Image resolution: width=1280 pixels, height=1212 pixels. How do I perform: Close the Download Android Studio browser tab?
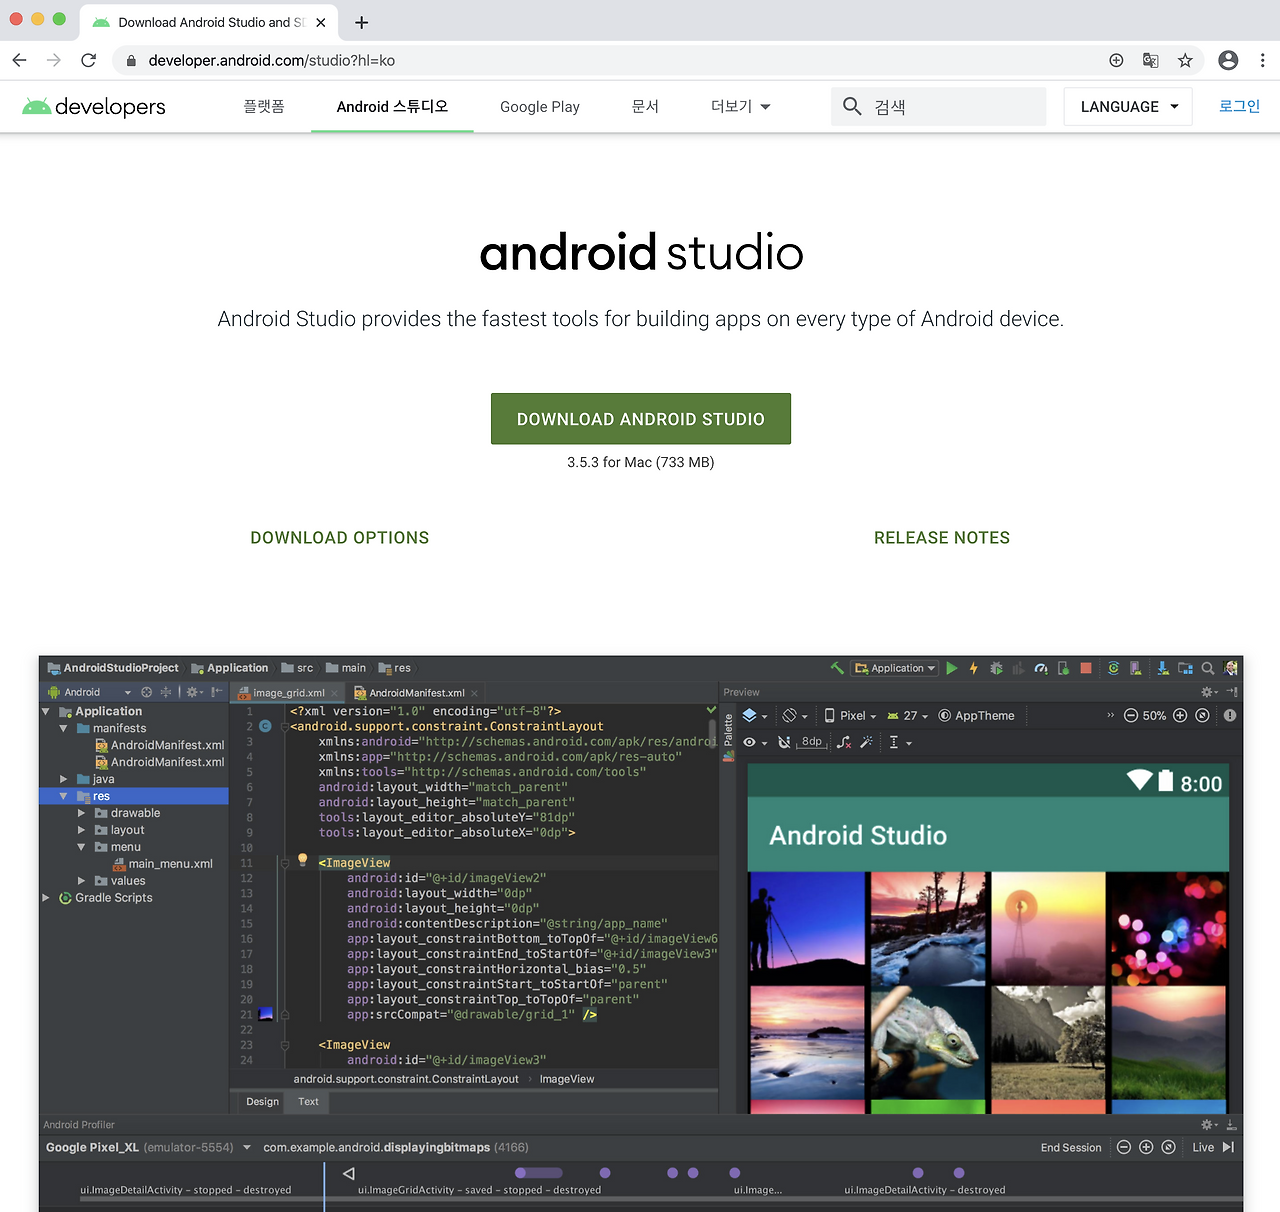coord(321,22)
